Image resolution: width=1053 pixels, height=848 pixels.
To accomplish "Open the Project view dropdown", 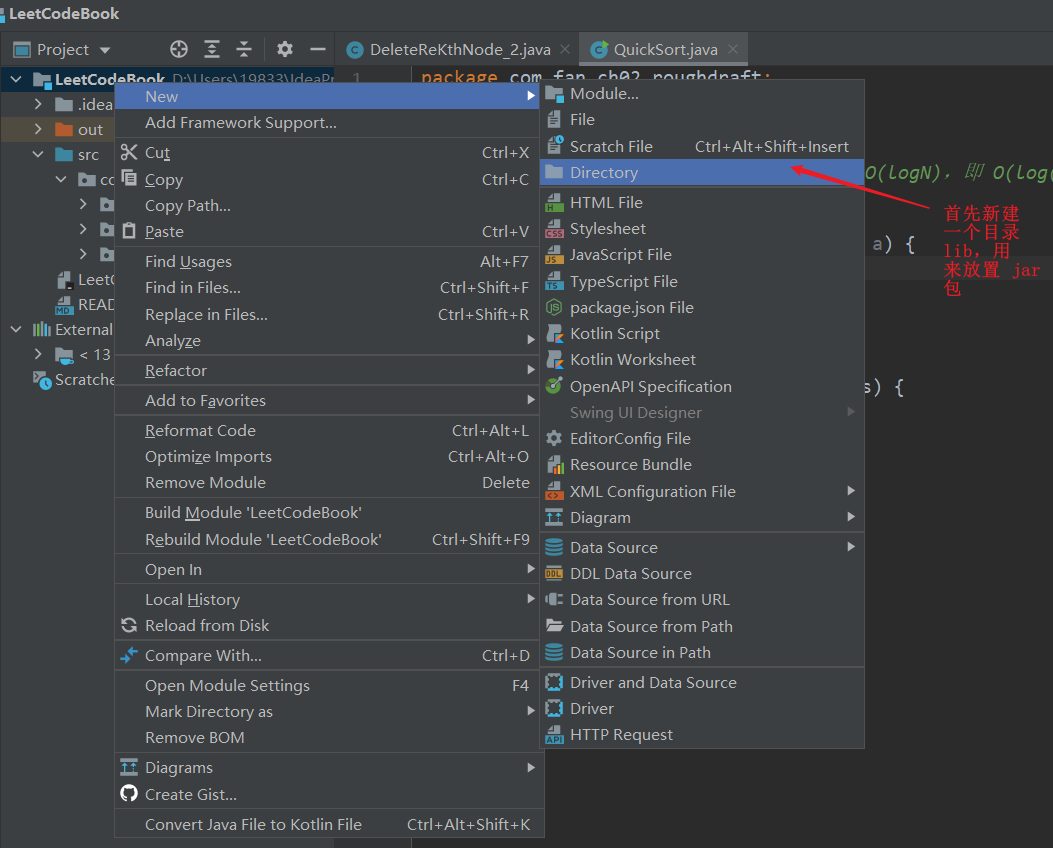I will [x=105, y=50].
